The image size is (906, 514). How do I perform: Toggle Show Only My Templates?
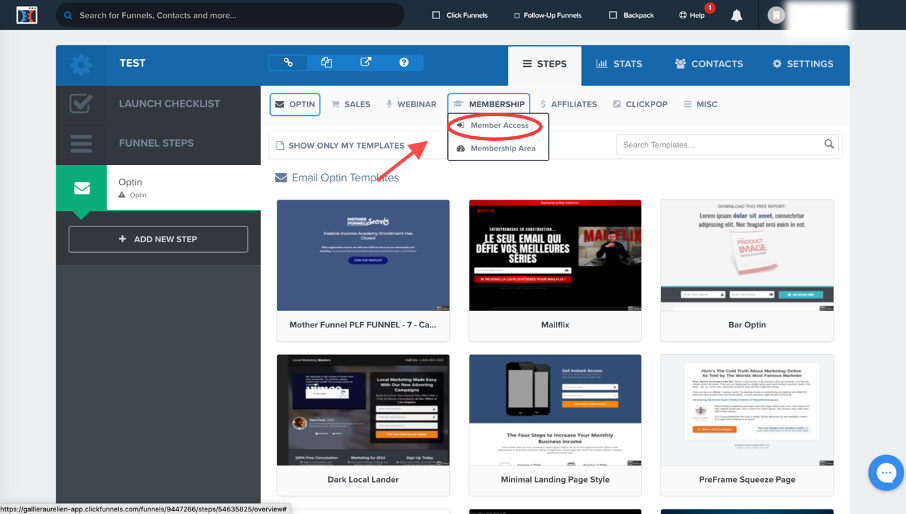[340, 146]
